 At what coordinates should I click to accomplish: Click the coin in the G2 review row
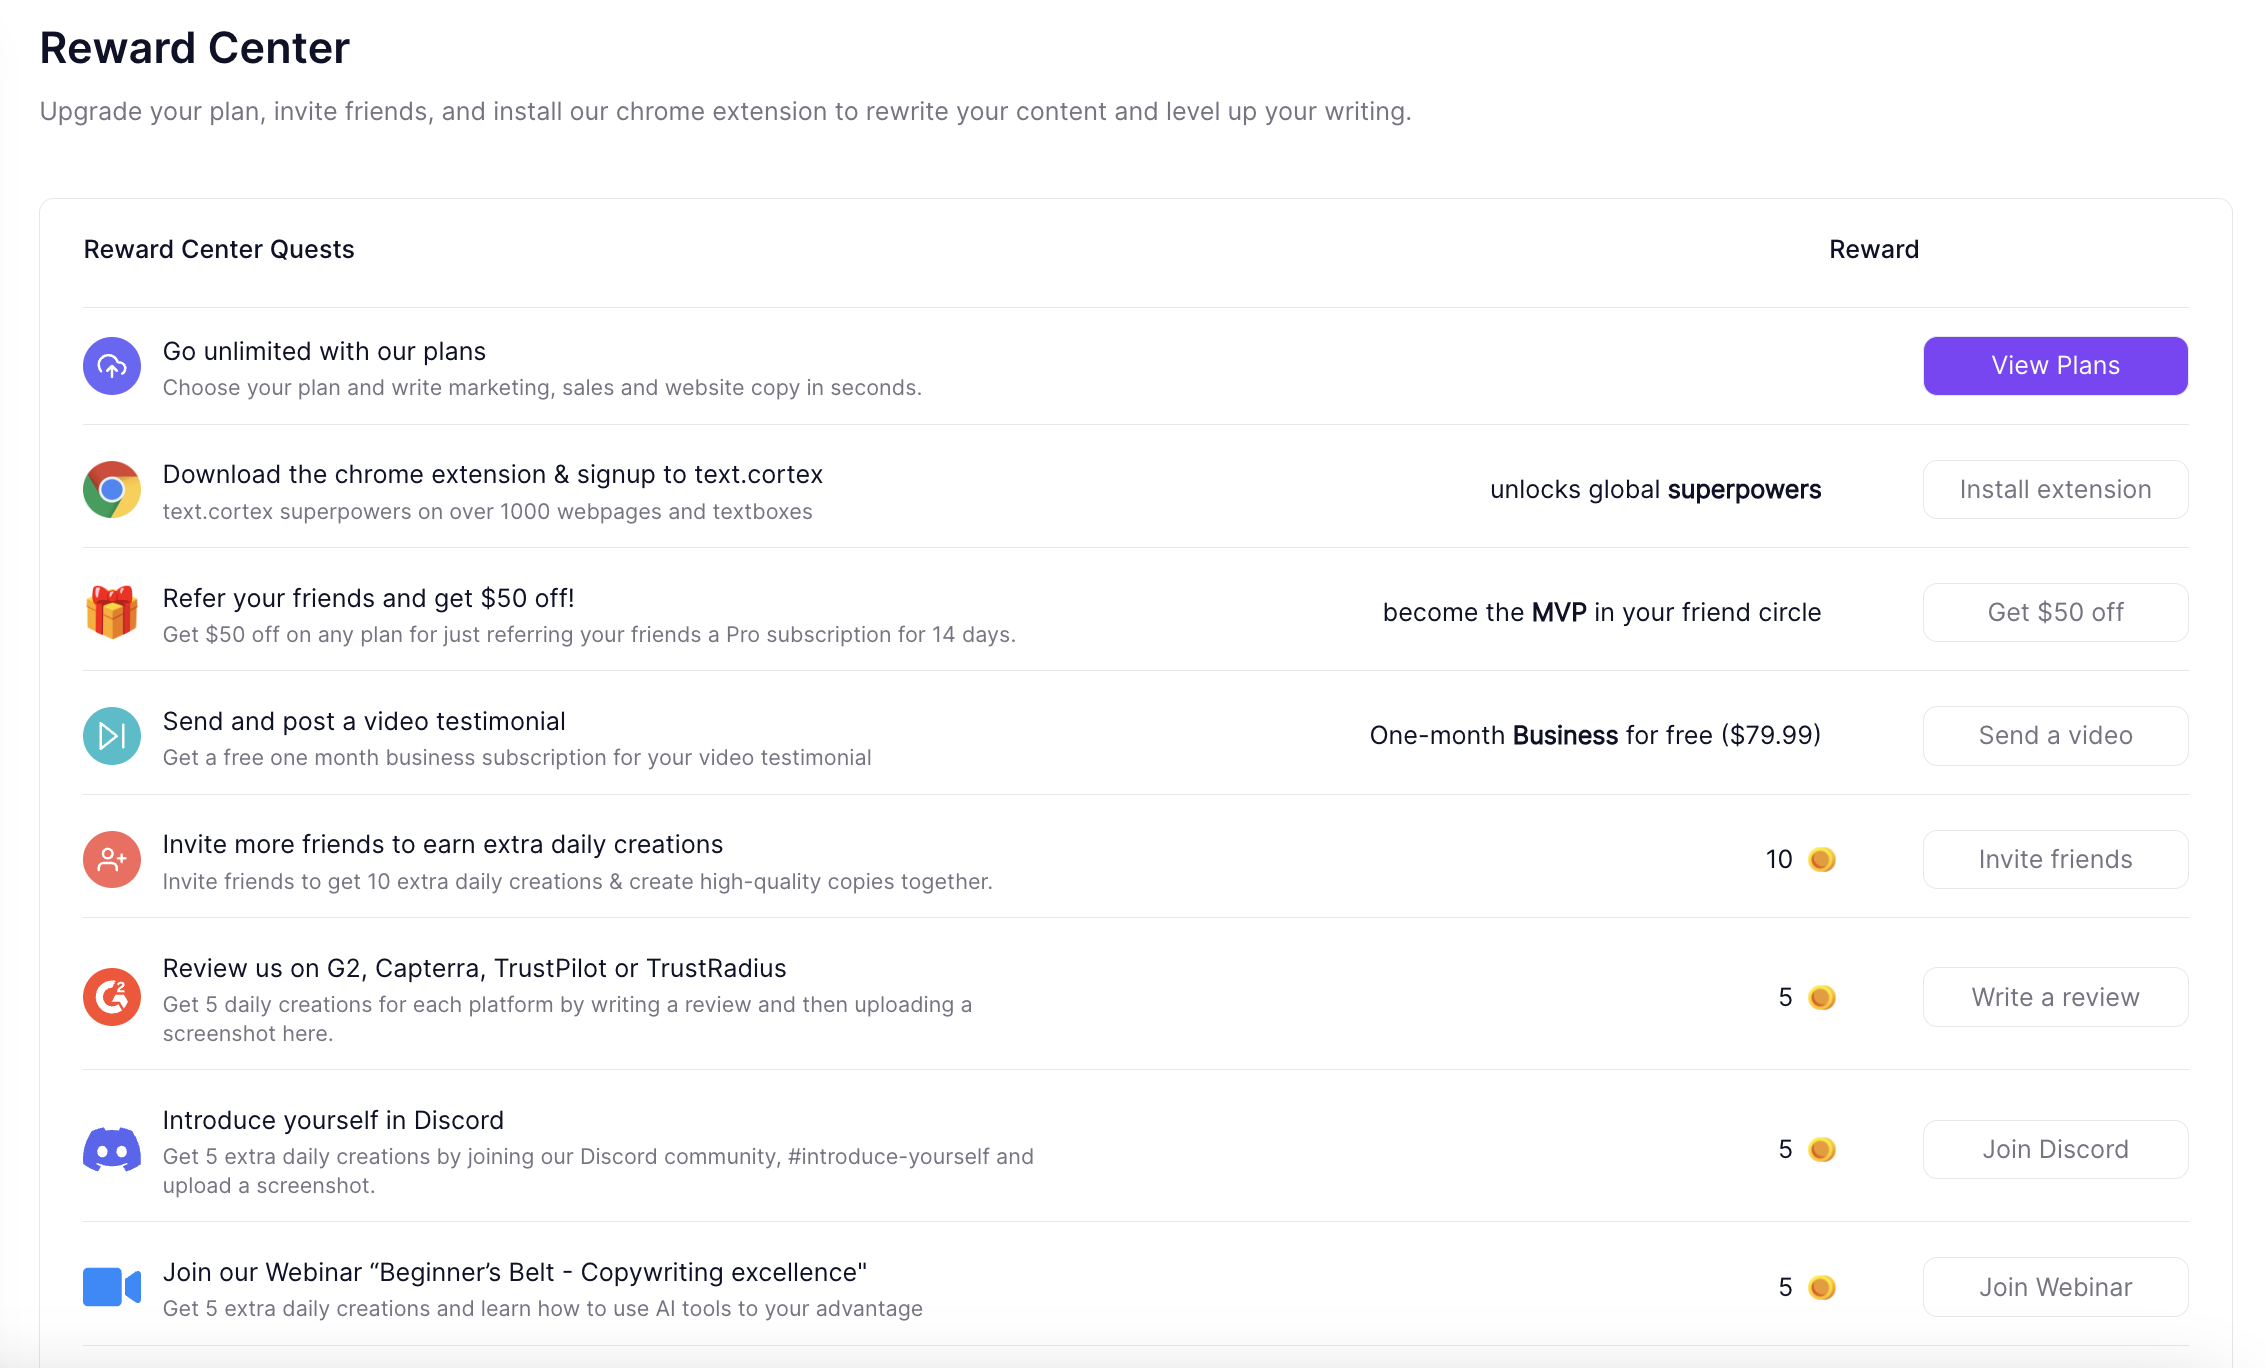click(1822, 997)
